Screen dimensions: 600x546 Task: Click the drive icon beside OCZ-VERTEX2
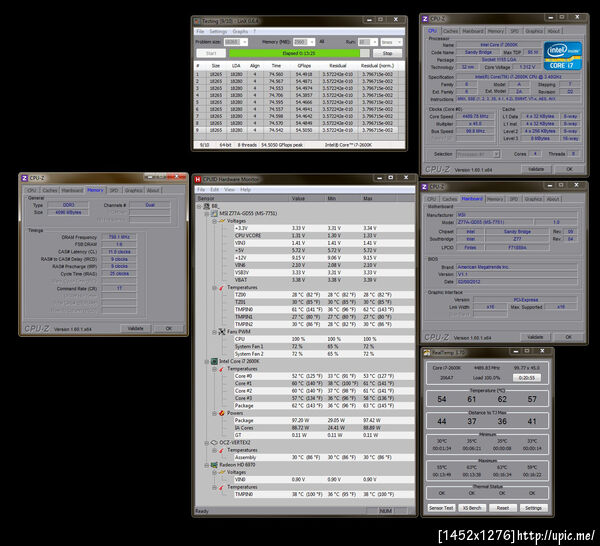coord(214,443)
